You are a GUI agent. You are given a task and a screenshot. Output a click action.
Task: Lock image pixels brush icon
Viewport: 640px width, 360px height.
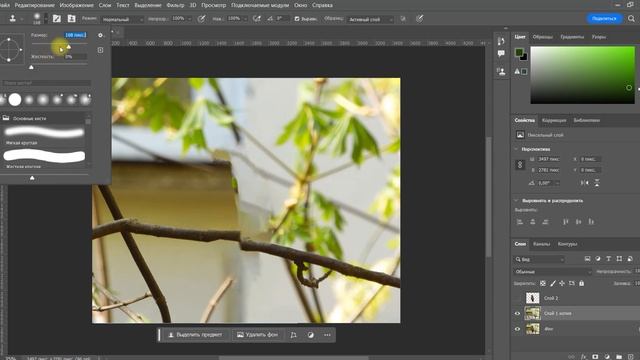point(553,283)
